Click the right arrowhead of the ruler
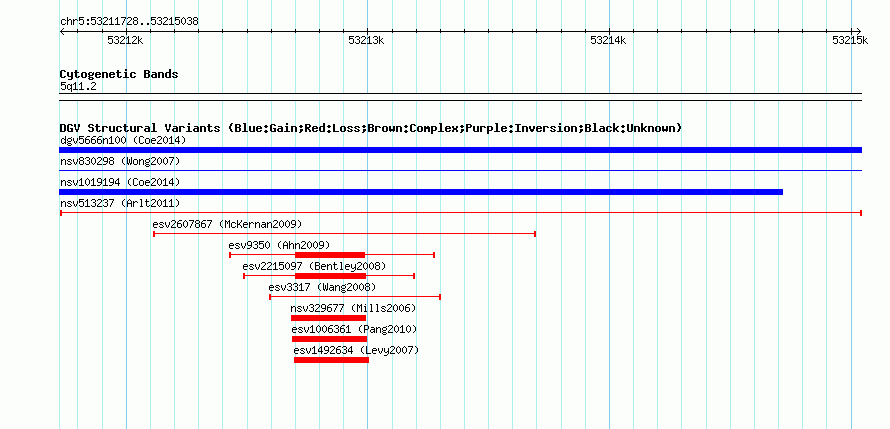 859,31
